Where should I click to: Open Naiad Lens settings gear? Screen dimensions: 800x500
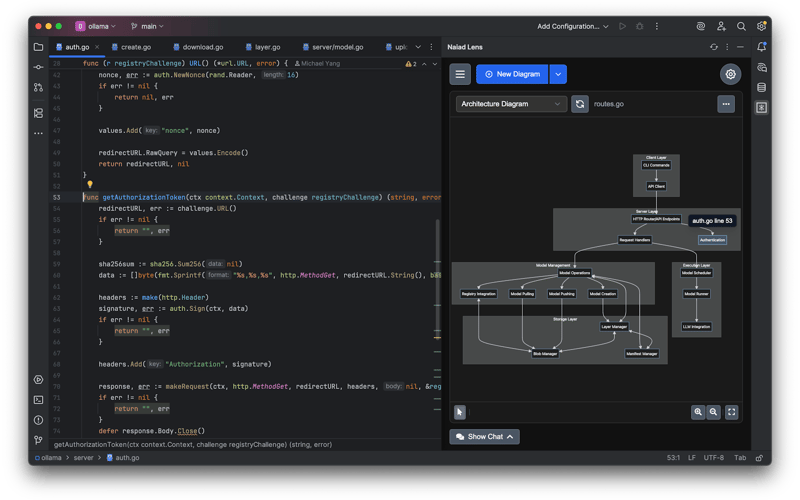[x=730, y=74]
